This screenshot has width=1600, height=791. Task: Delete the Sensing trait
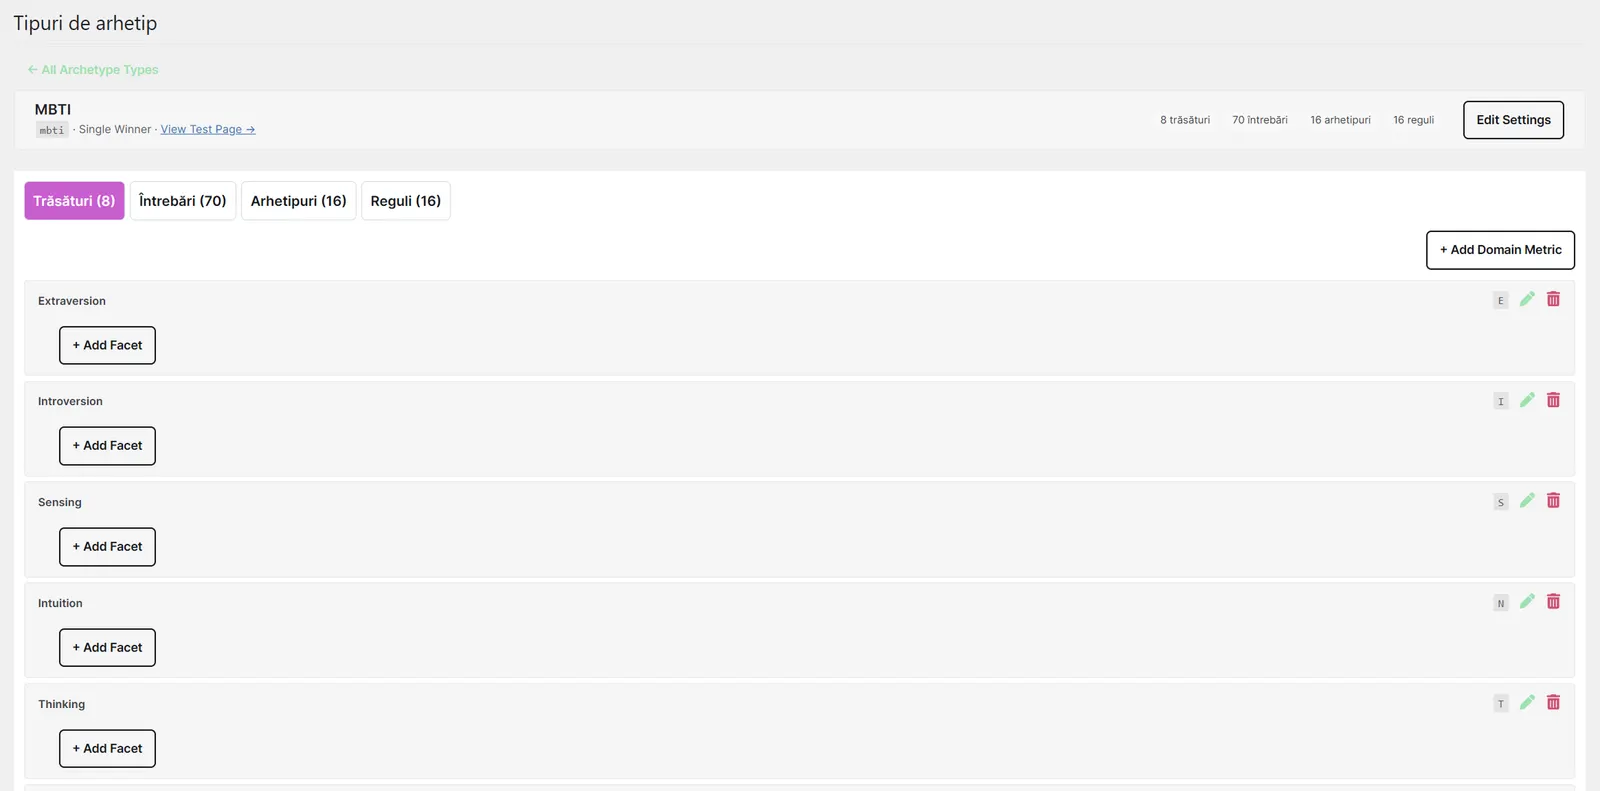[1553, 500]
